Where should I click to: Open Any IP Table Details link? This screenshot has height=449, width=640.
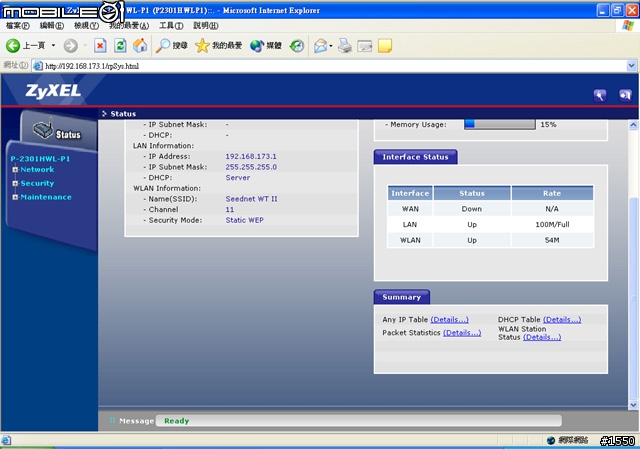tap(449, 320)
